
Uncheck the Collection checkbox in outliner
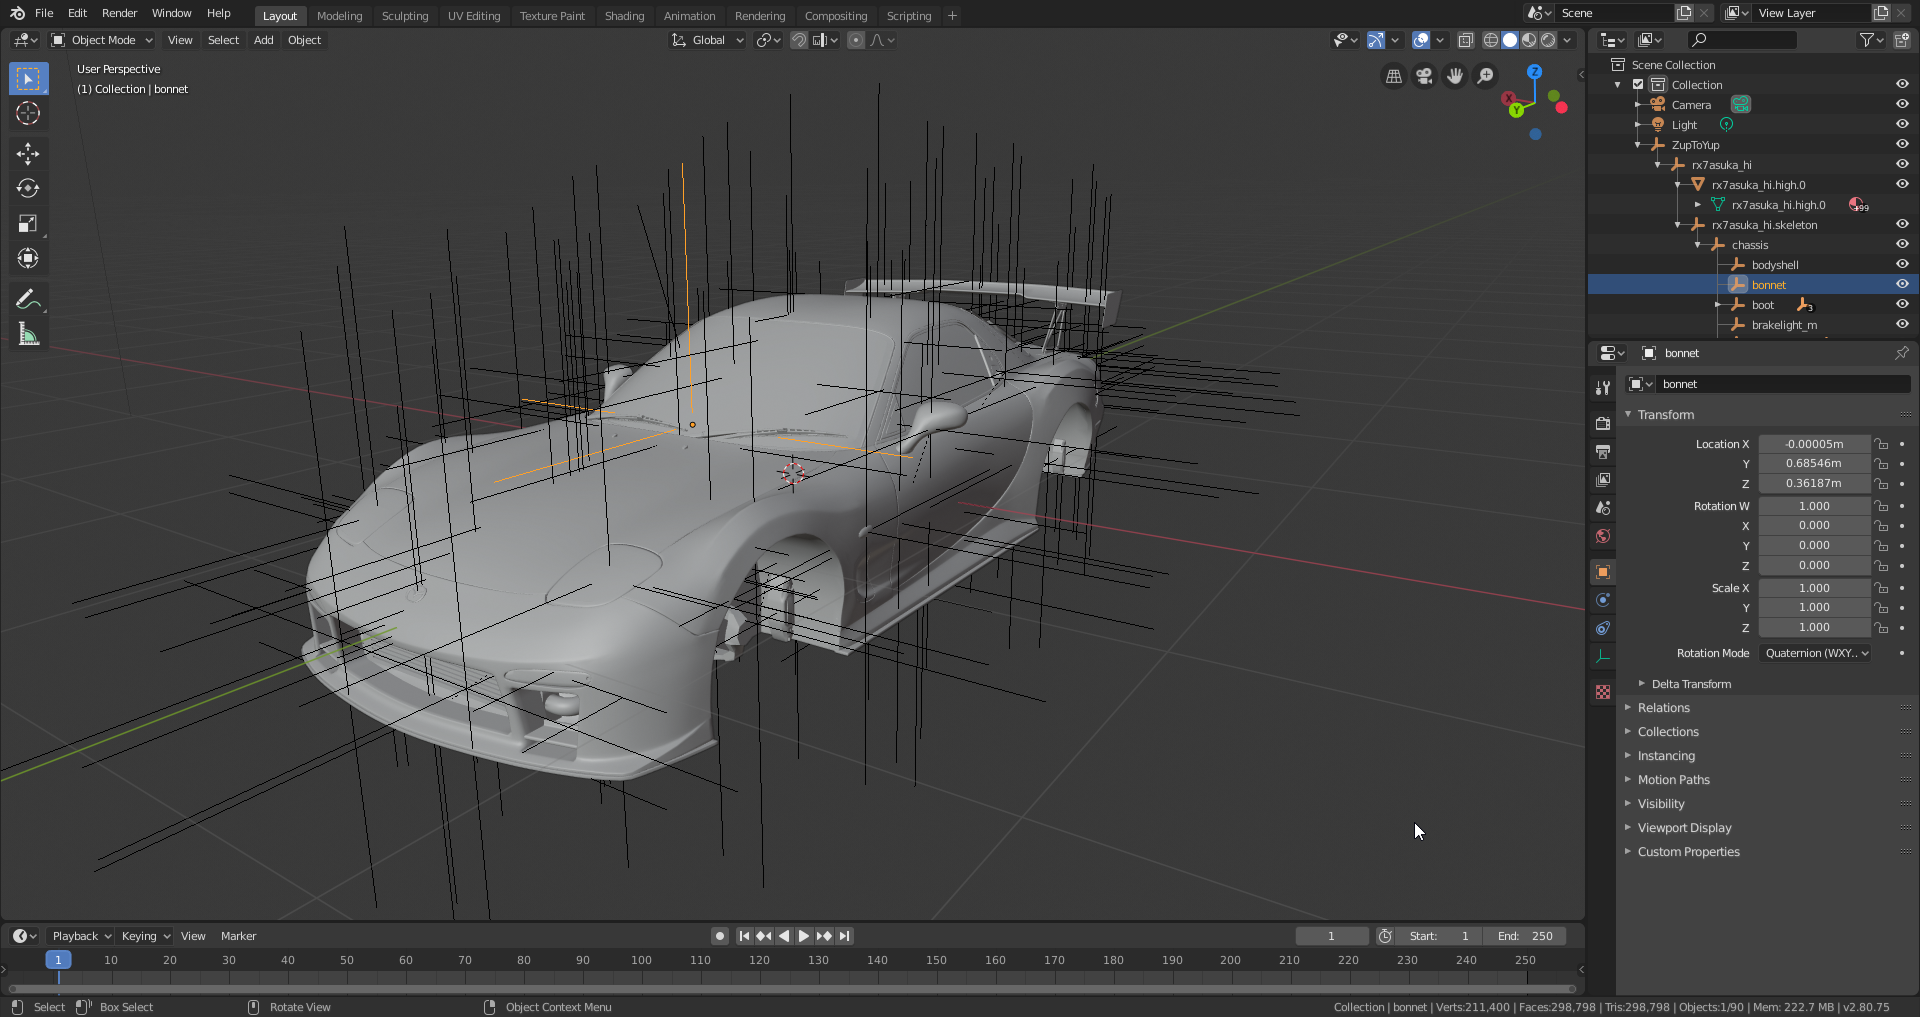[1638, 85]
